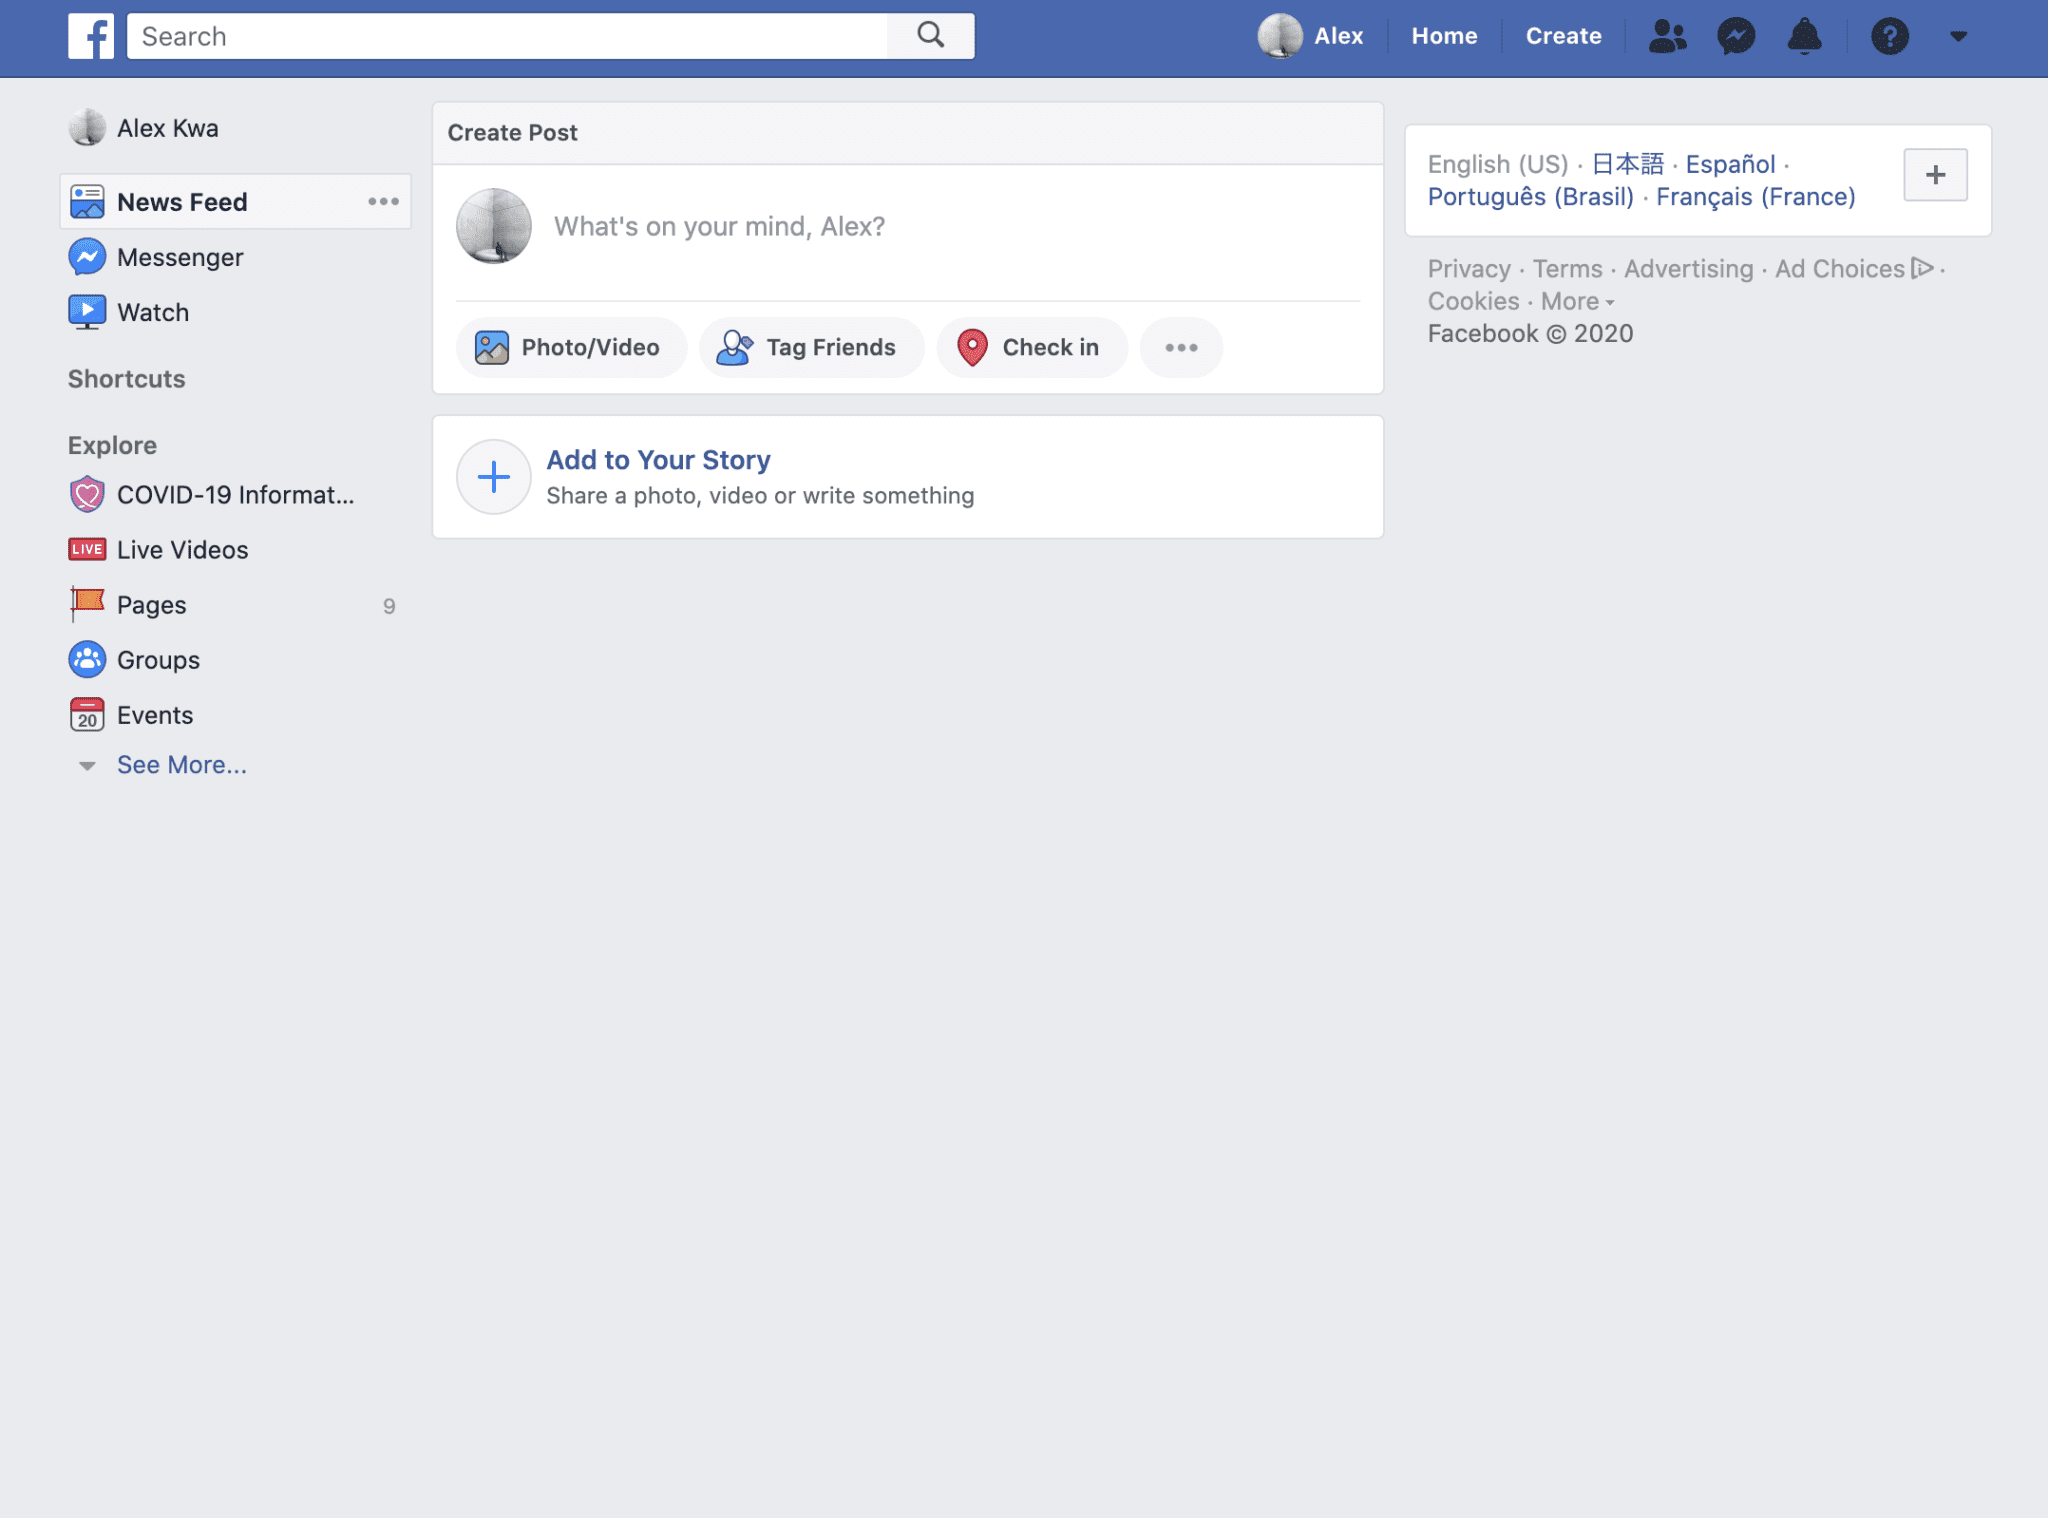Click the Shortcuts heading

point(126,378)
